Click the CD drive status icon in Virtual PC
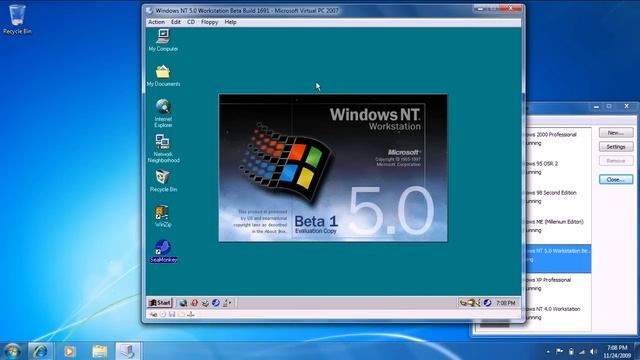 click(163, 314)
